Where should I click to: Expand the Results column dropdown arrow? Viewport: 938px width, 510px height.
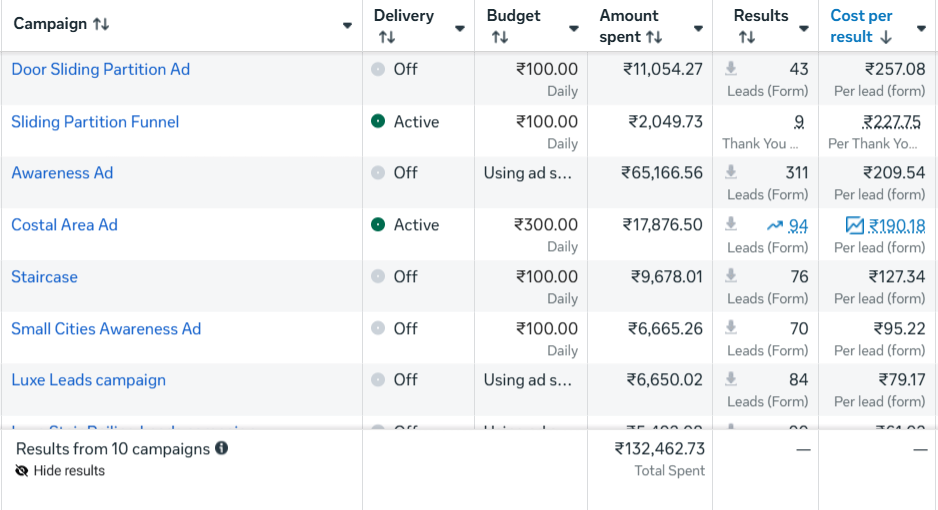click(x=803, y=28)
